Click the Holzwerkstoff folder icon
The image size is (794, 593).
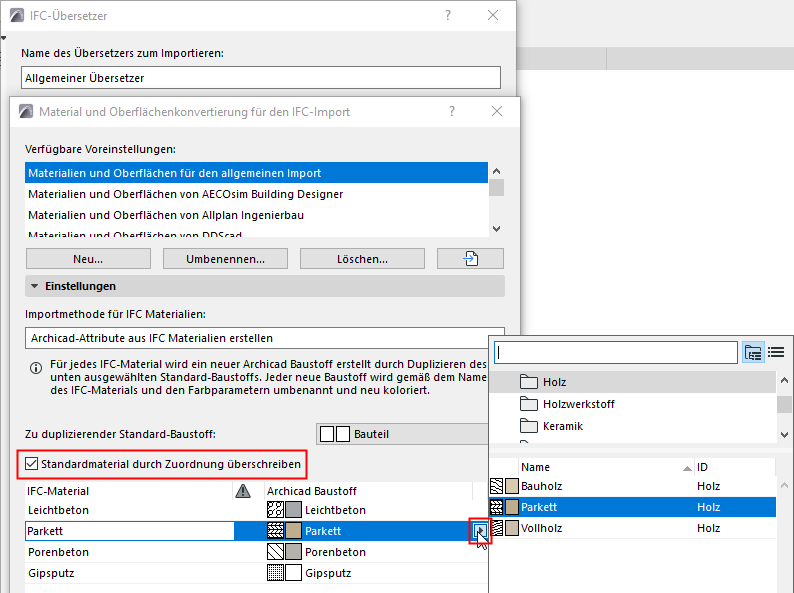point(529,404)
